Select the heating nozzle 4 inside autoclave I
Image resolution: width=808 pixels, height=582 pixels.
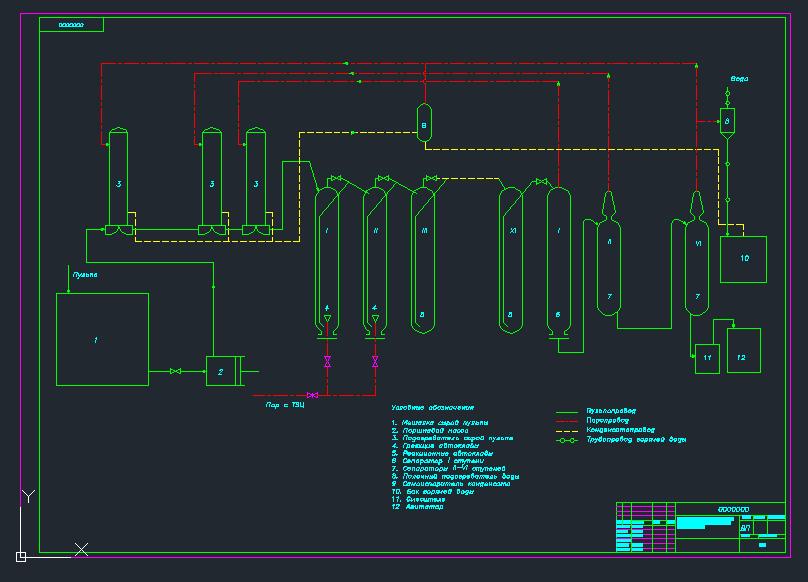pos(327,319)
